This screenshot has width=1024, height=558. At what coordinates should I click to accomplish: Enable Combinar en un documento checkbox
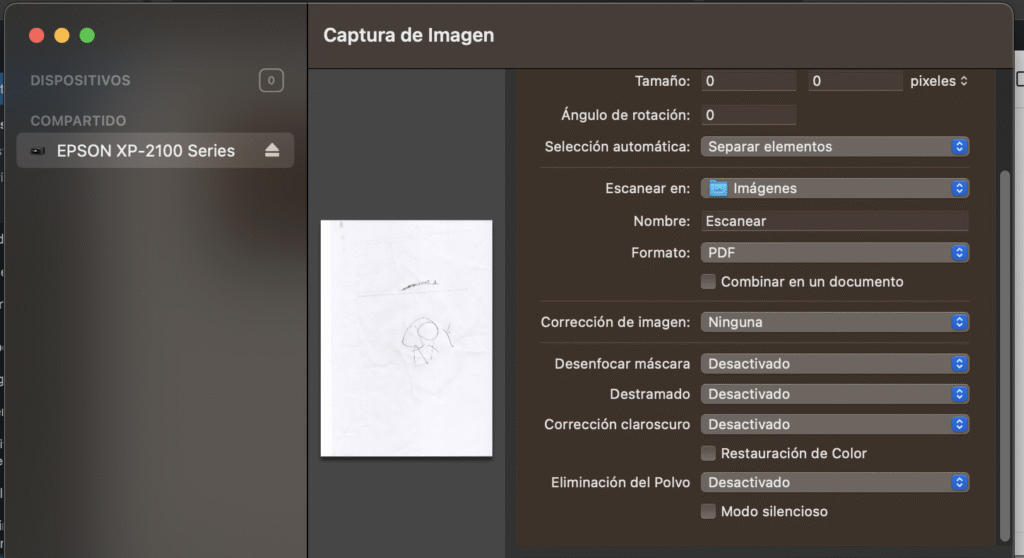pyautogui.click(x=708, y=282)
